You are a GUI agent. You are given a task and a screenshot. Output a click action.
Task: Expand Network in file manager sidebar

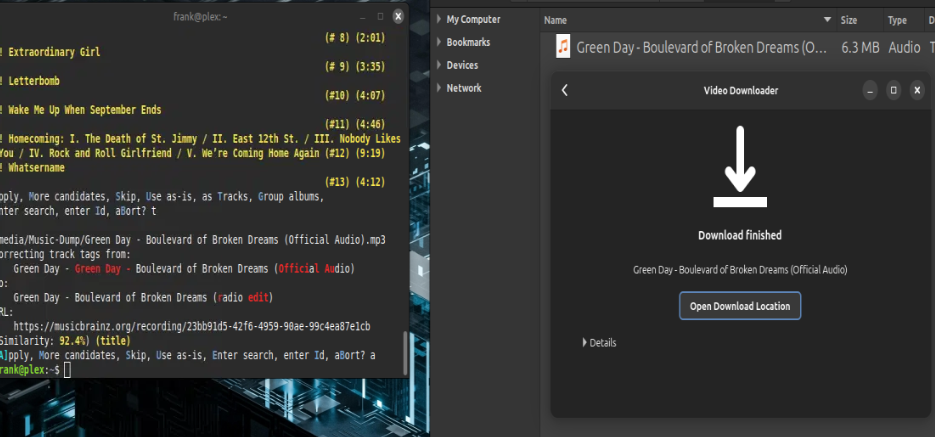click(439, 88)
